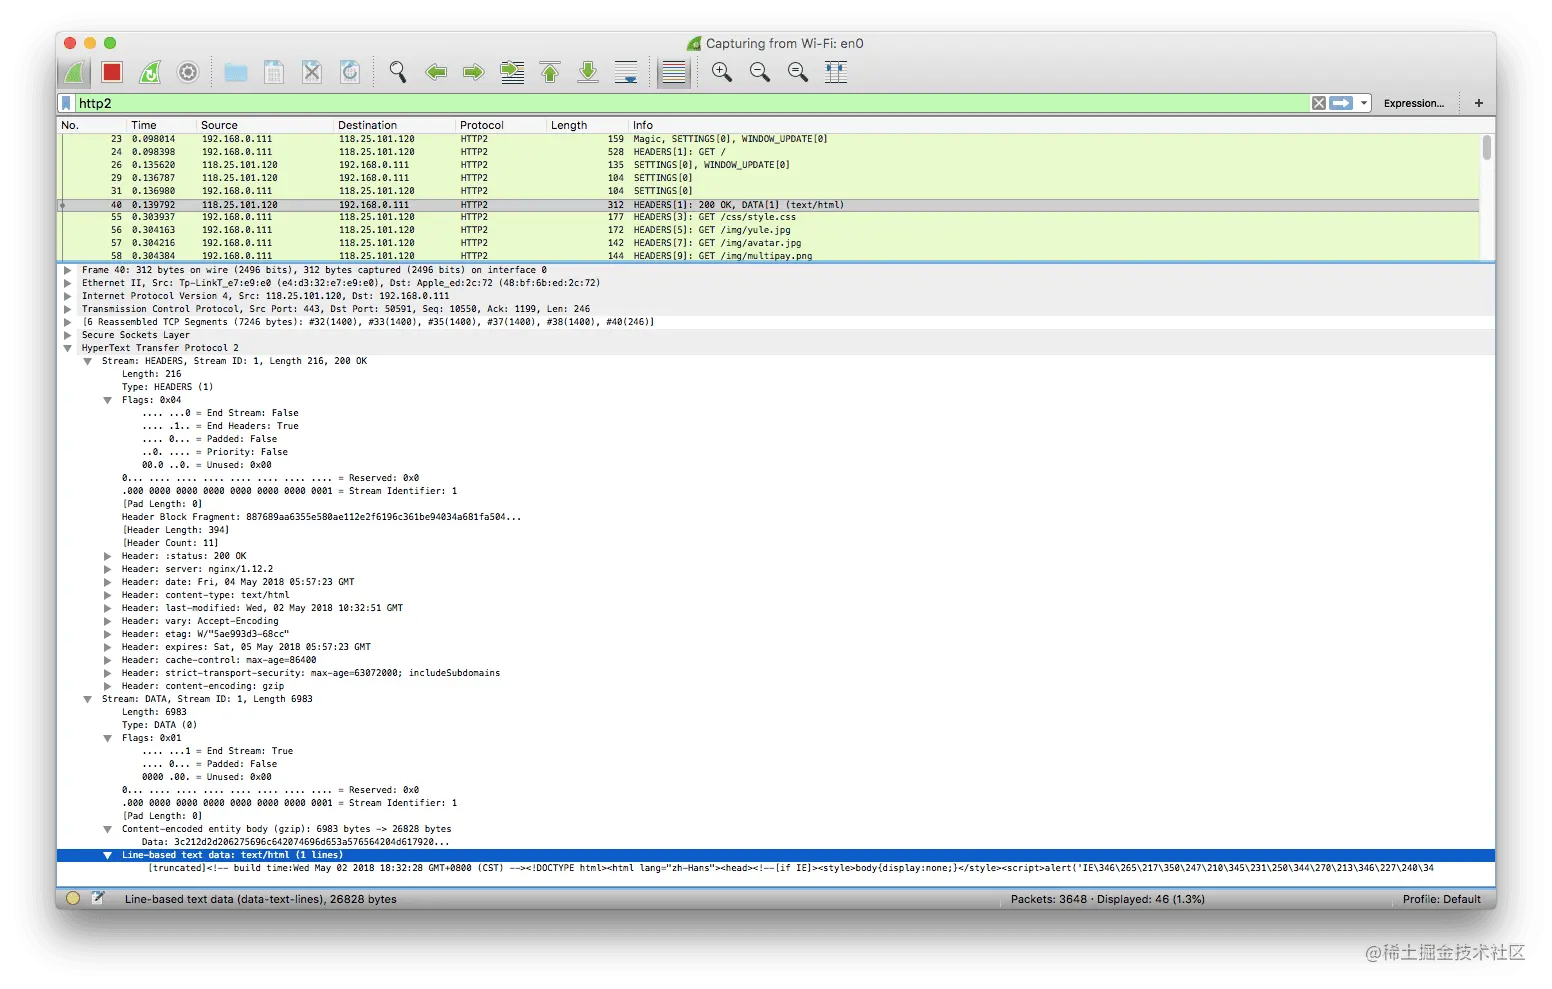Viewport: 1552px width, 989px height.
Task: Expand Reassembled TCP Segments node
Action: (x=67, y=322)
